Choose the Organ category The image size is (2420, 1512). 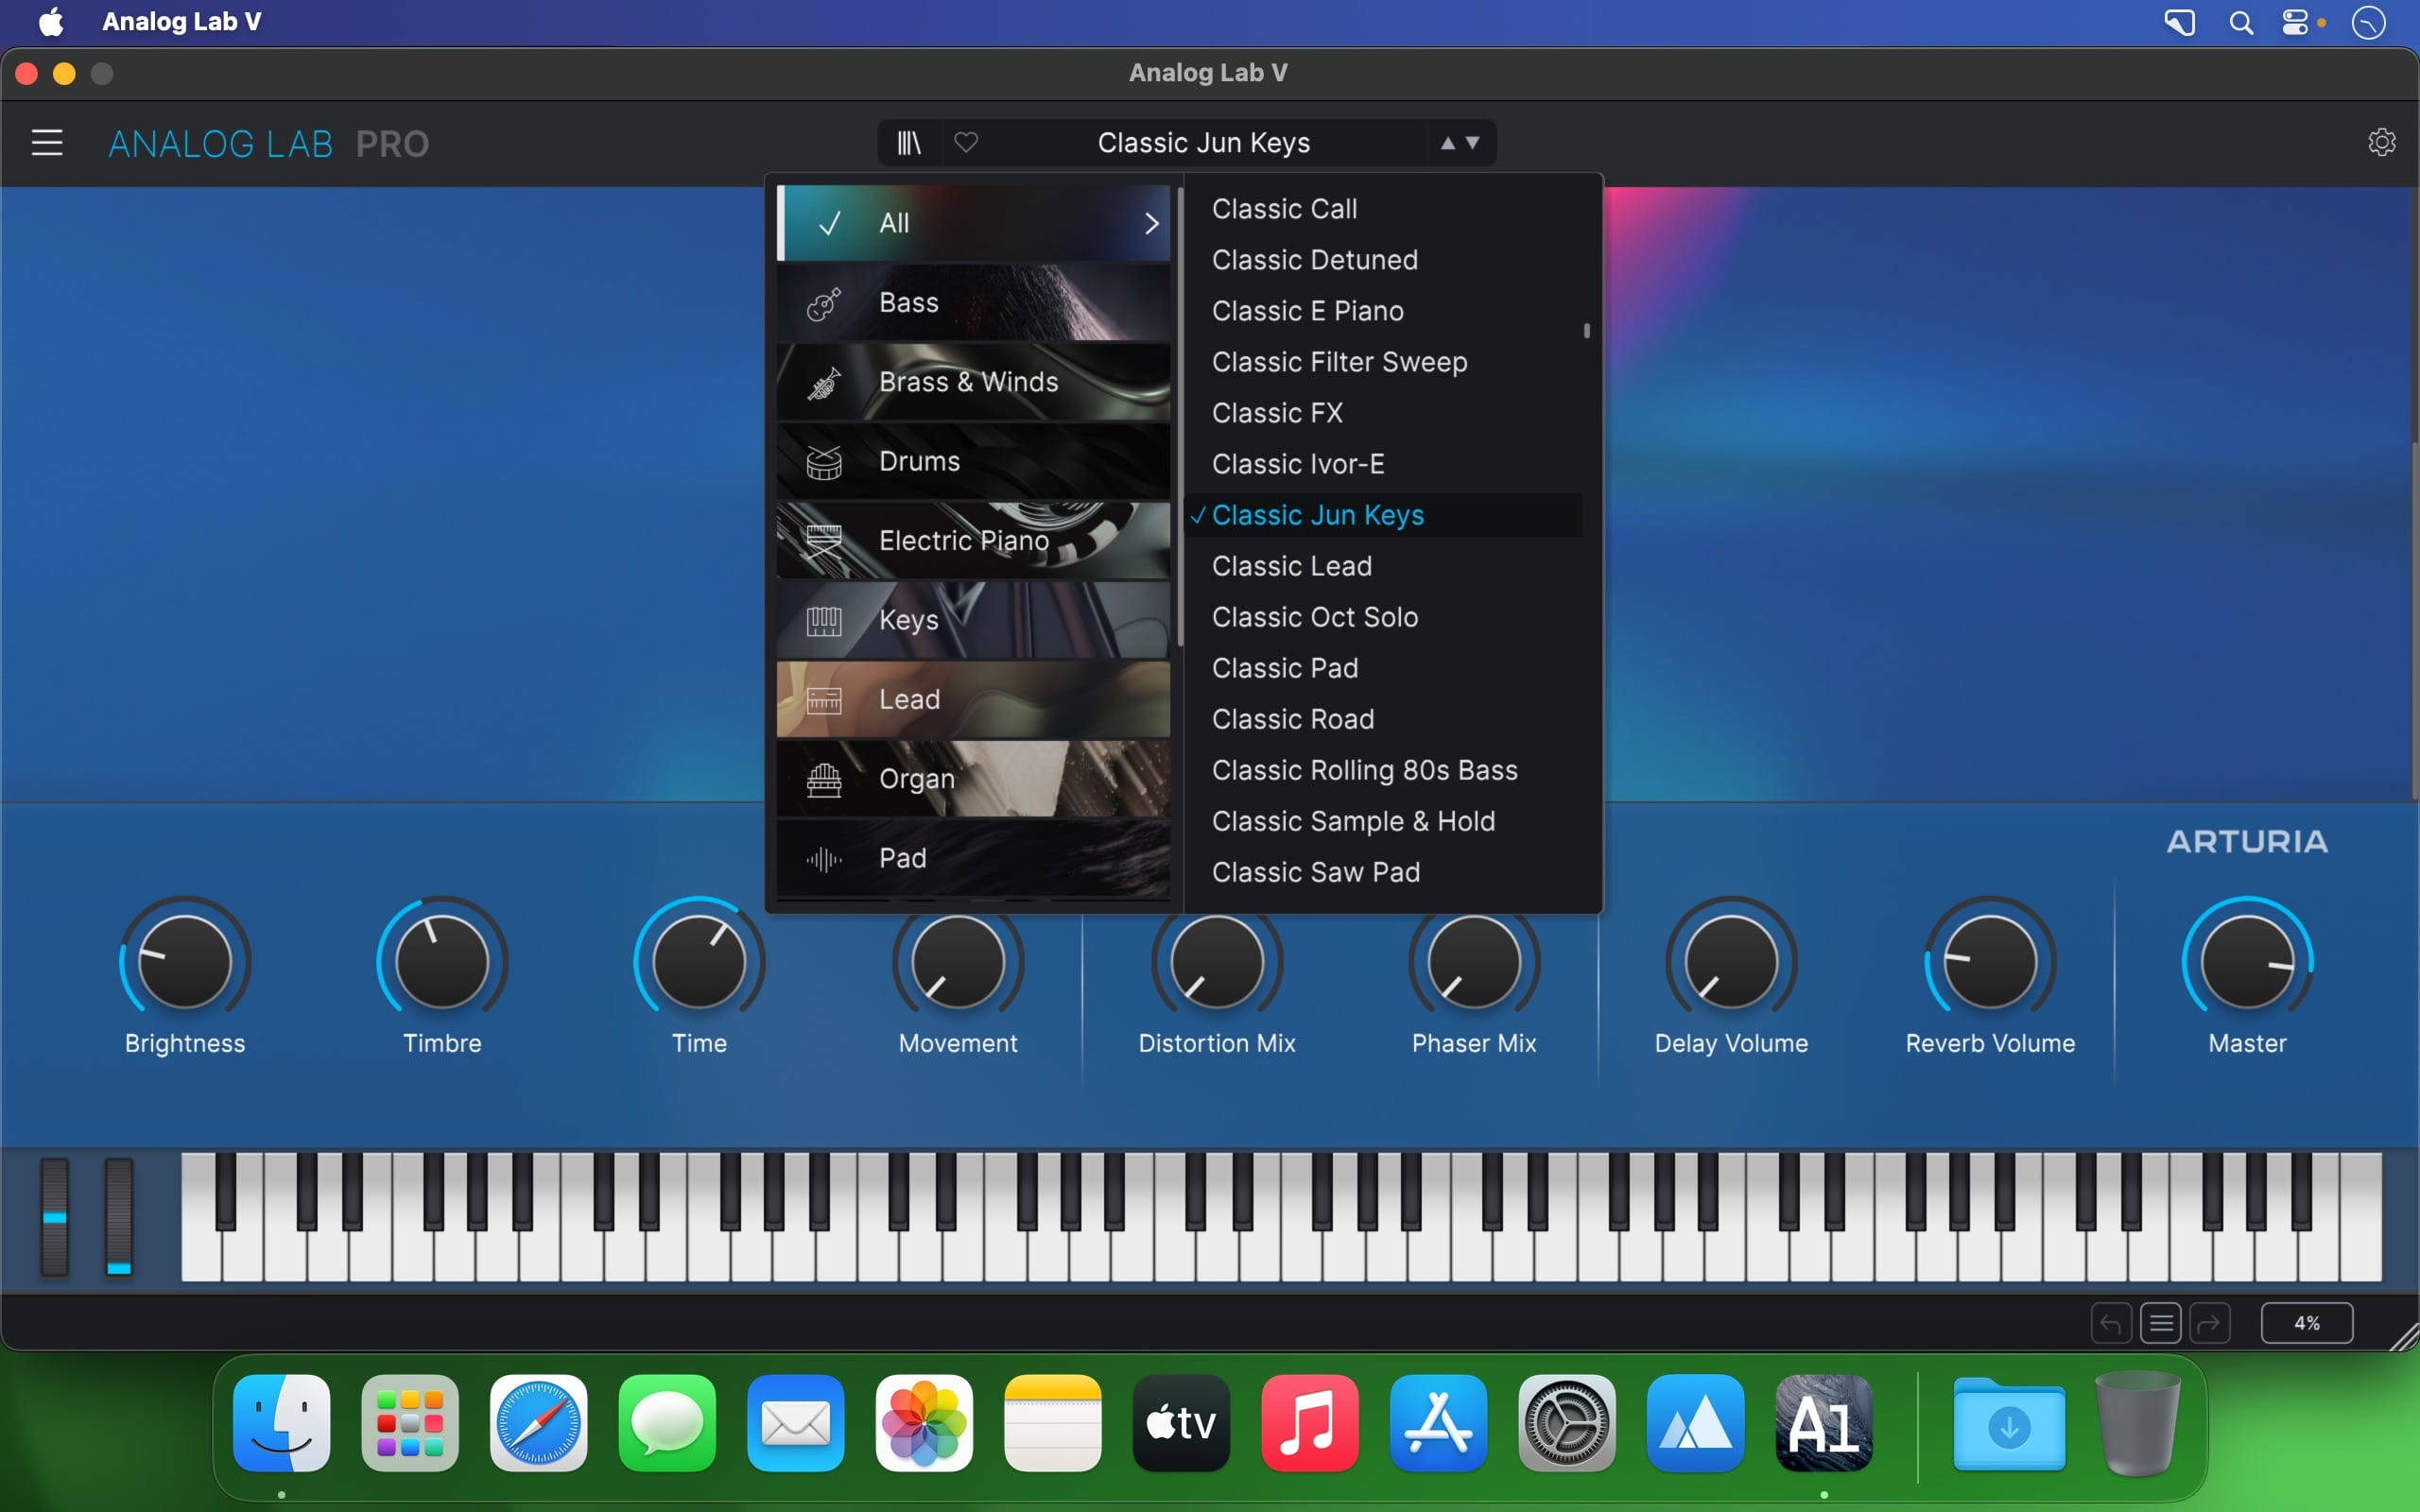tap(973, 778)
